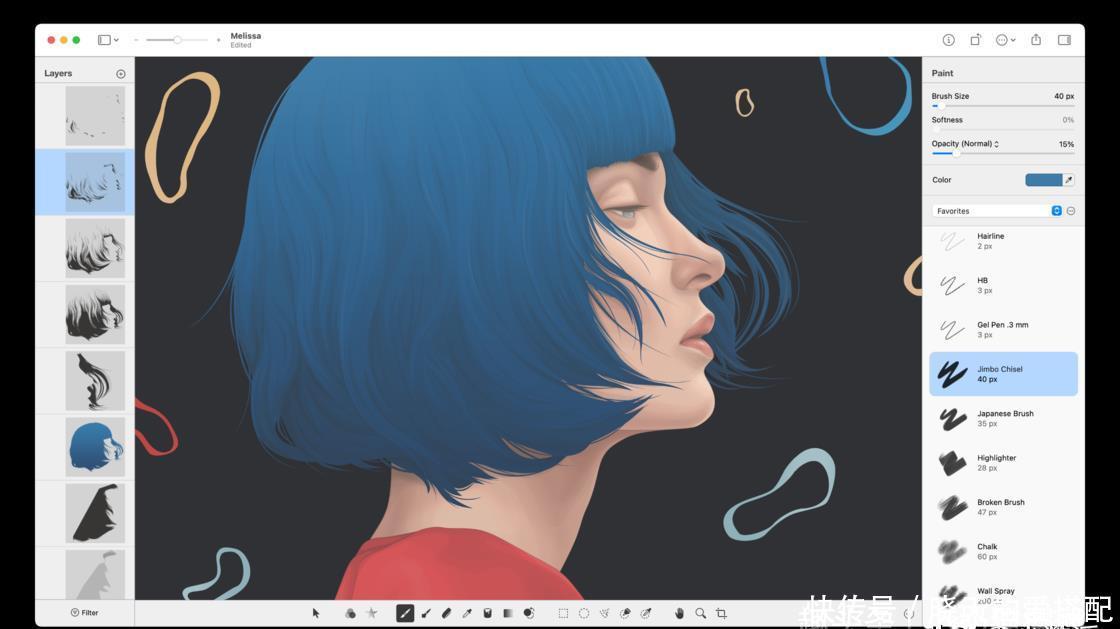The height and width of the screenshot is (629, 1120).
Task: Open the Opacity (Normal) blend mode menu
Action: (x=965, y=144)
